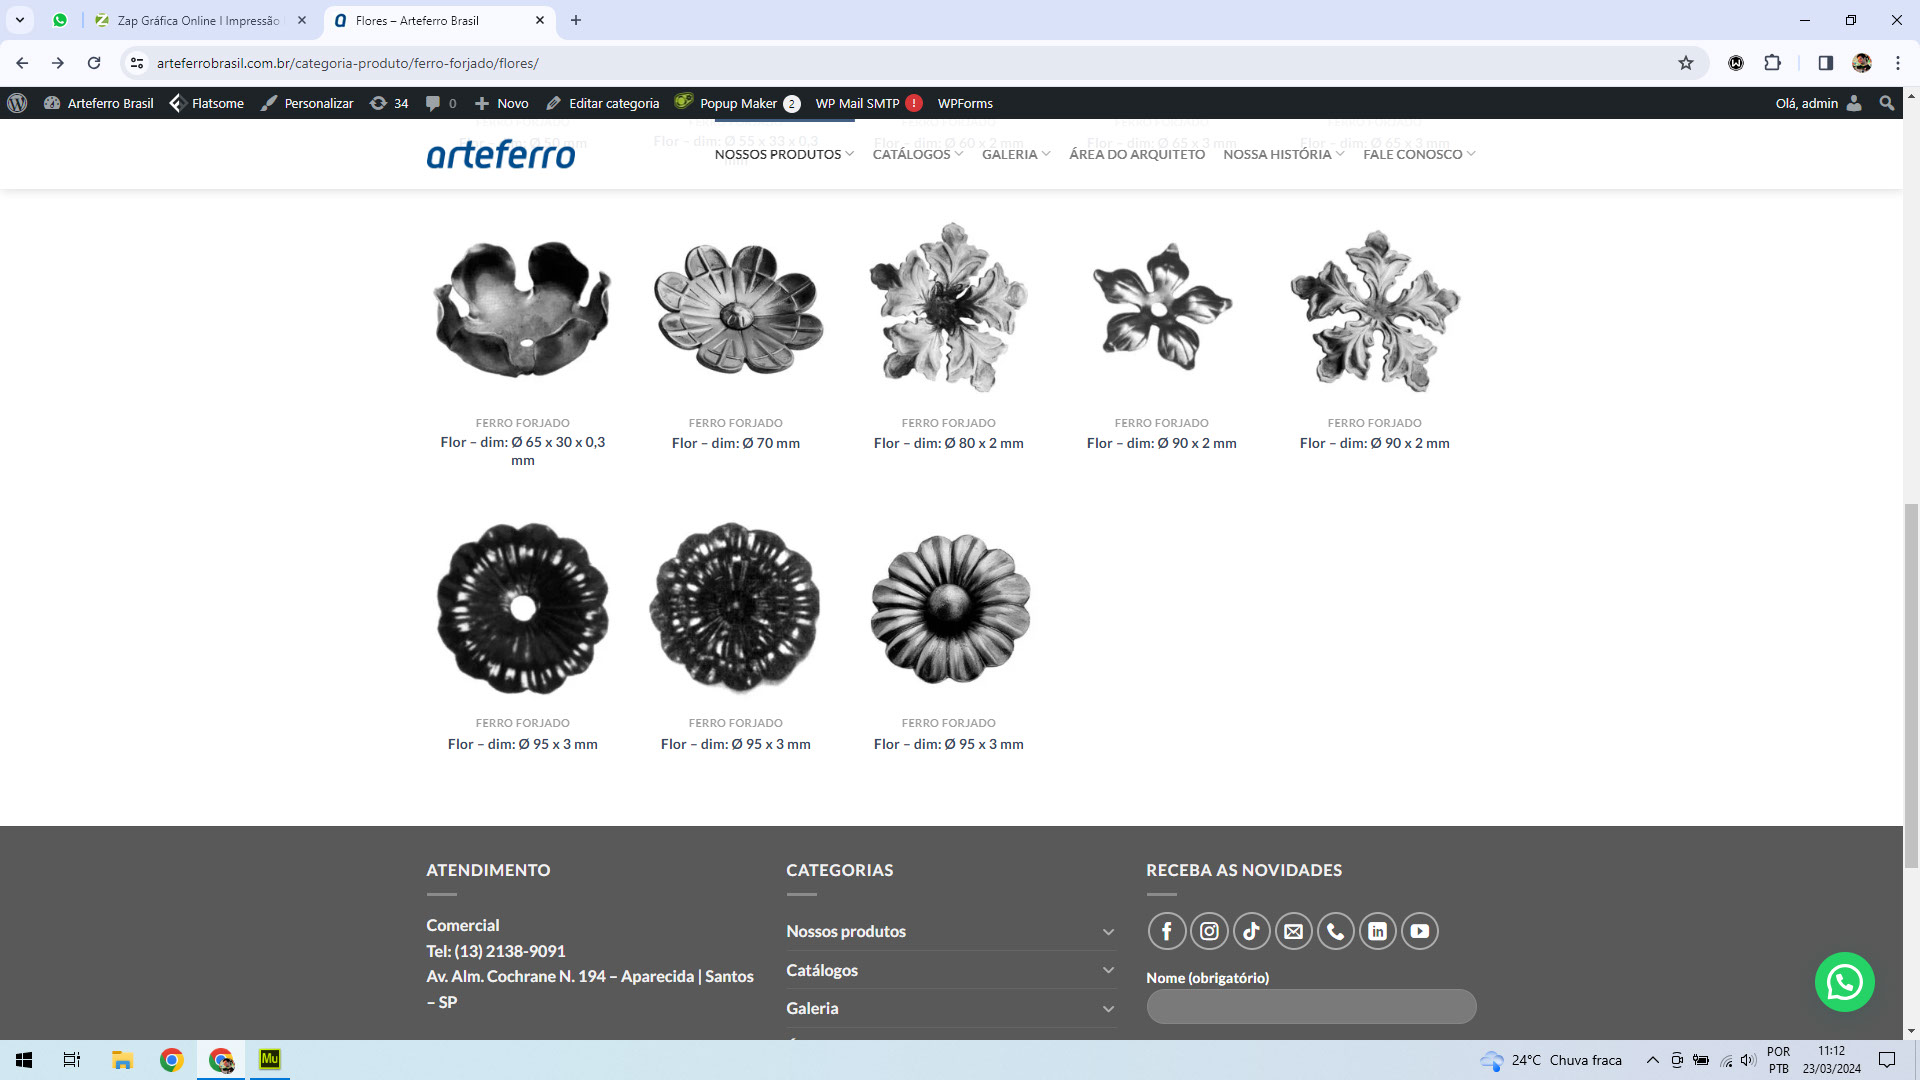Click the Flor Ø 80 x 2 mm thumbnail
Image resolution: width=1920 pixels, height=1080 pixels.
pyautogui.click(x=948, y=308)
